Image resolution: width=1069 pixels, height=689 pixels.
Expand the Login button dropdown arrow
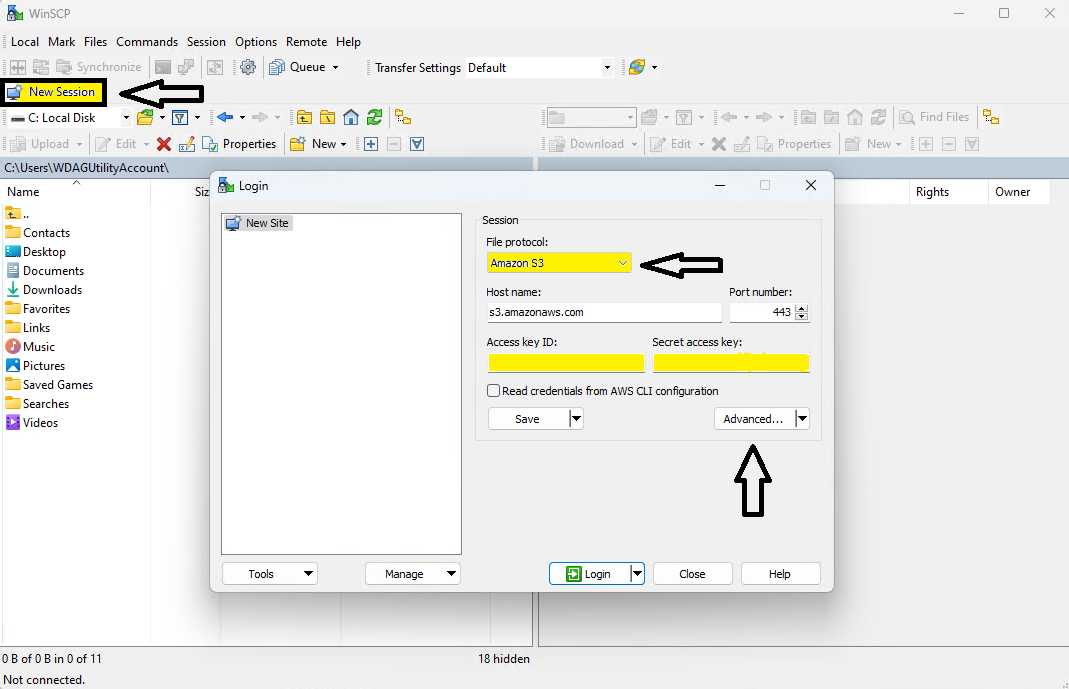(x=637, y=574)
